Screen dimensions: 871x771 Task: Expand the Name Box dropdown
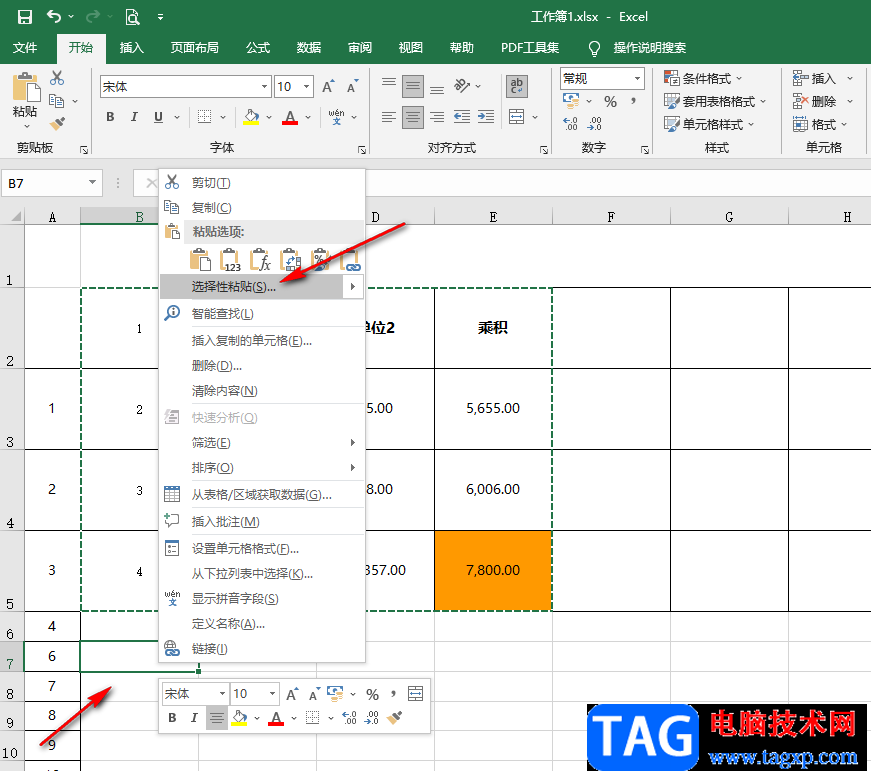pyautogui.click(x=92, y=183)
